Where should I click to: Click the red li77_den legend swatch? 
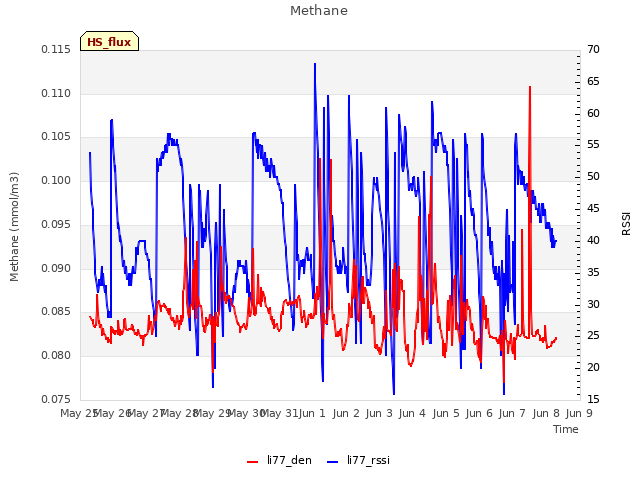tap(253, 462)
